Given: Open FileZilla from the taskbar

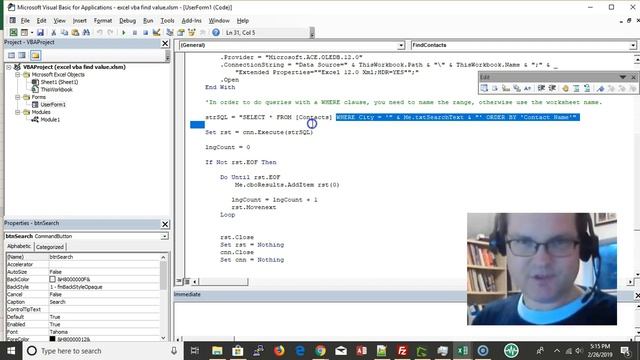Looking at the screenshot, I should coord(402,351).
